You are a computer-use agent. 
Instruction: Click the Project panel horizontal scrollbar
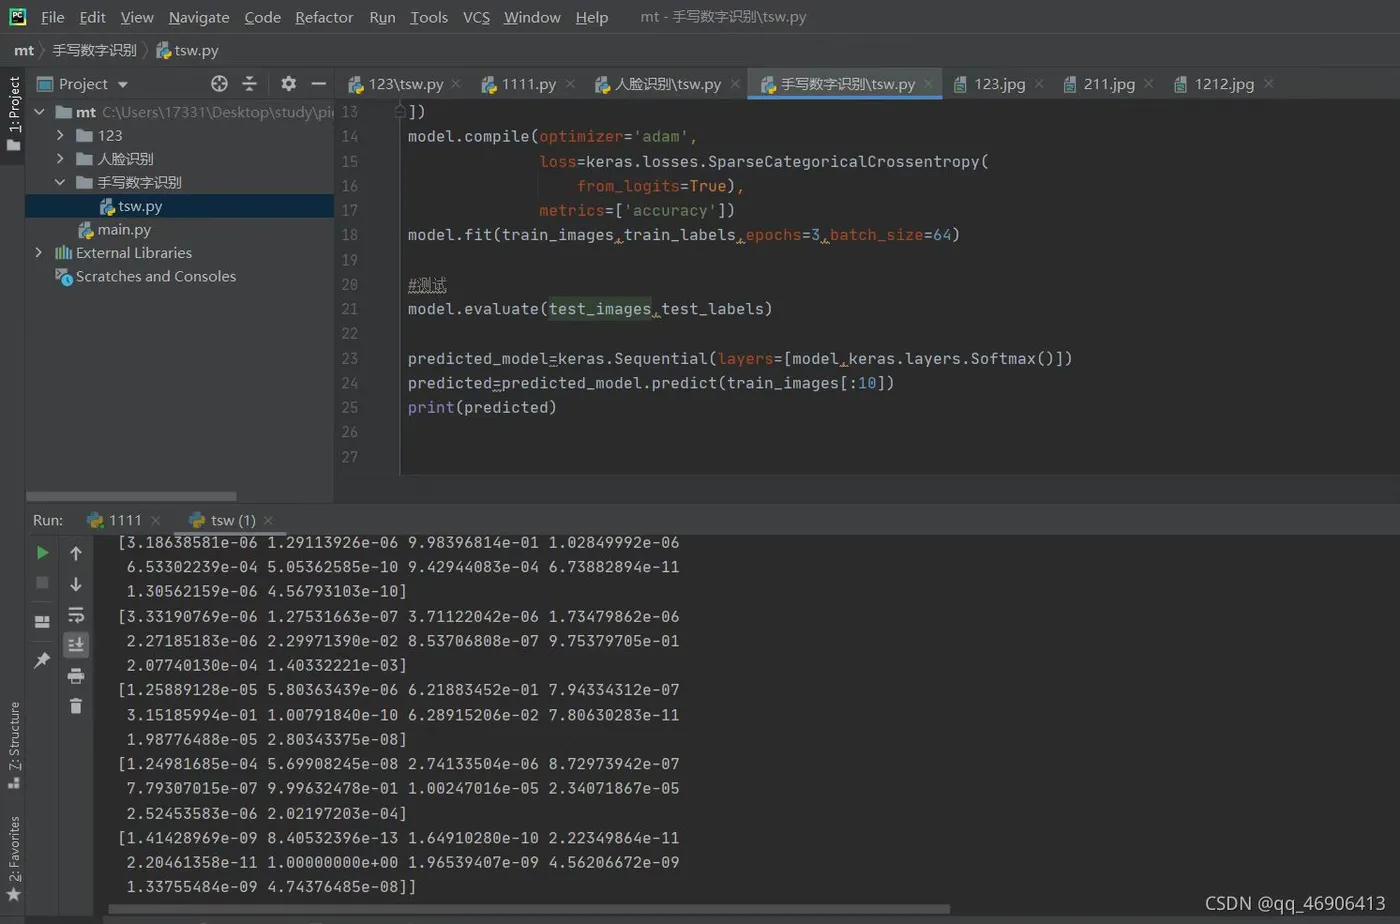[131, 496]
